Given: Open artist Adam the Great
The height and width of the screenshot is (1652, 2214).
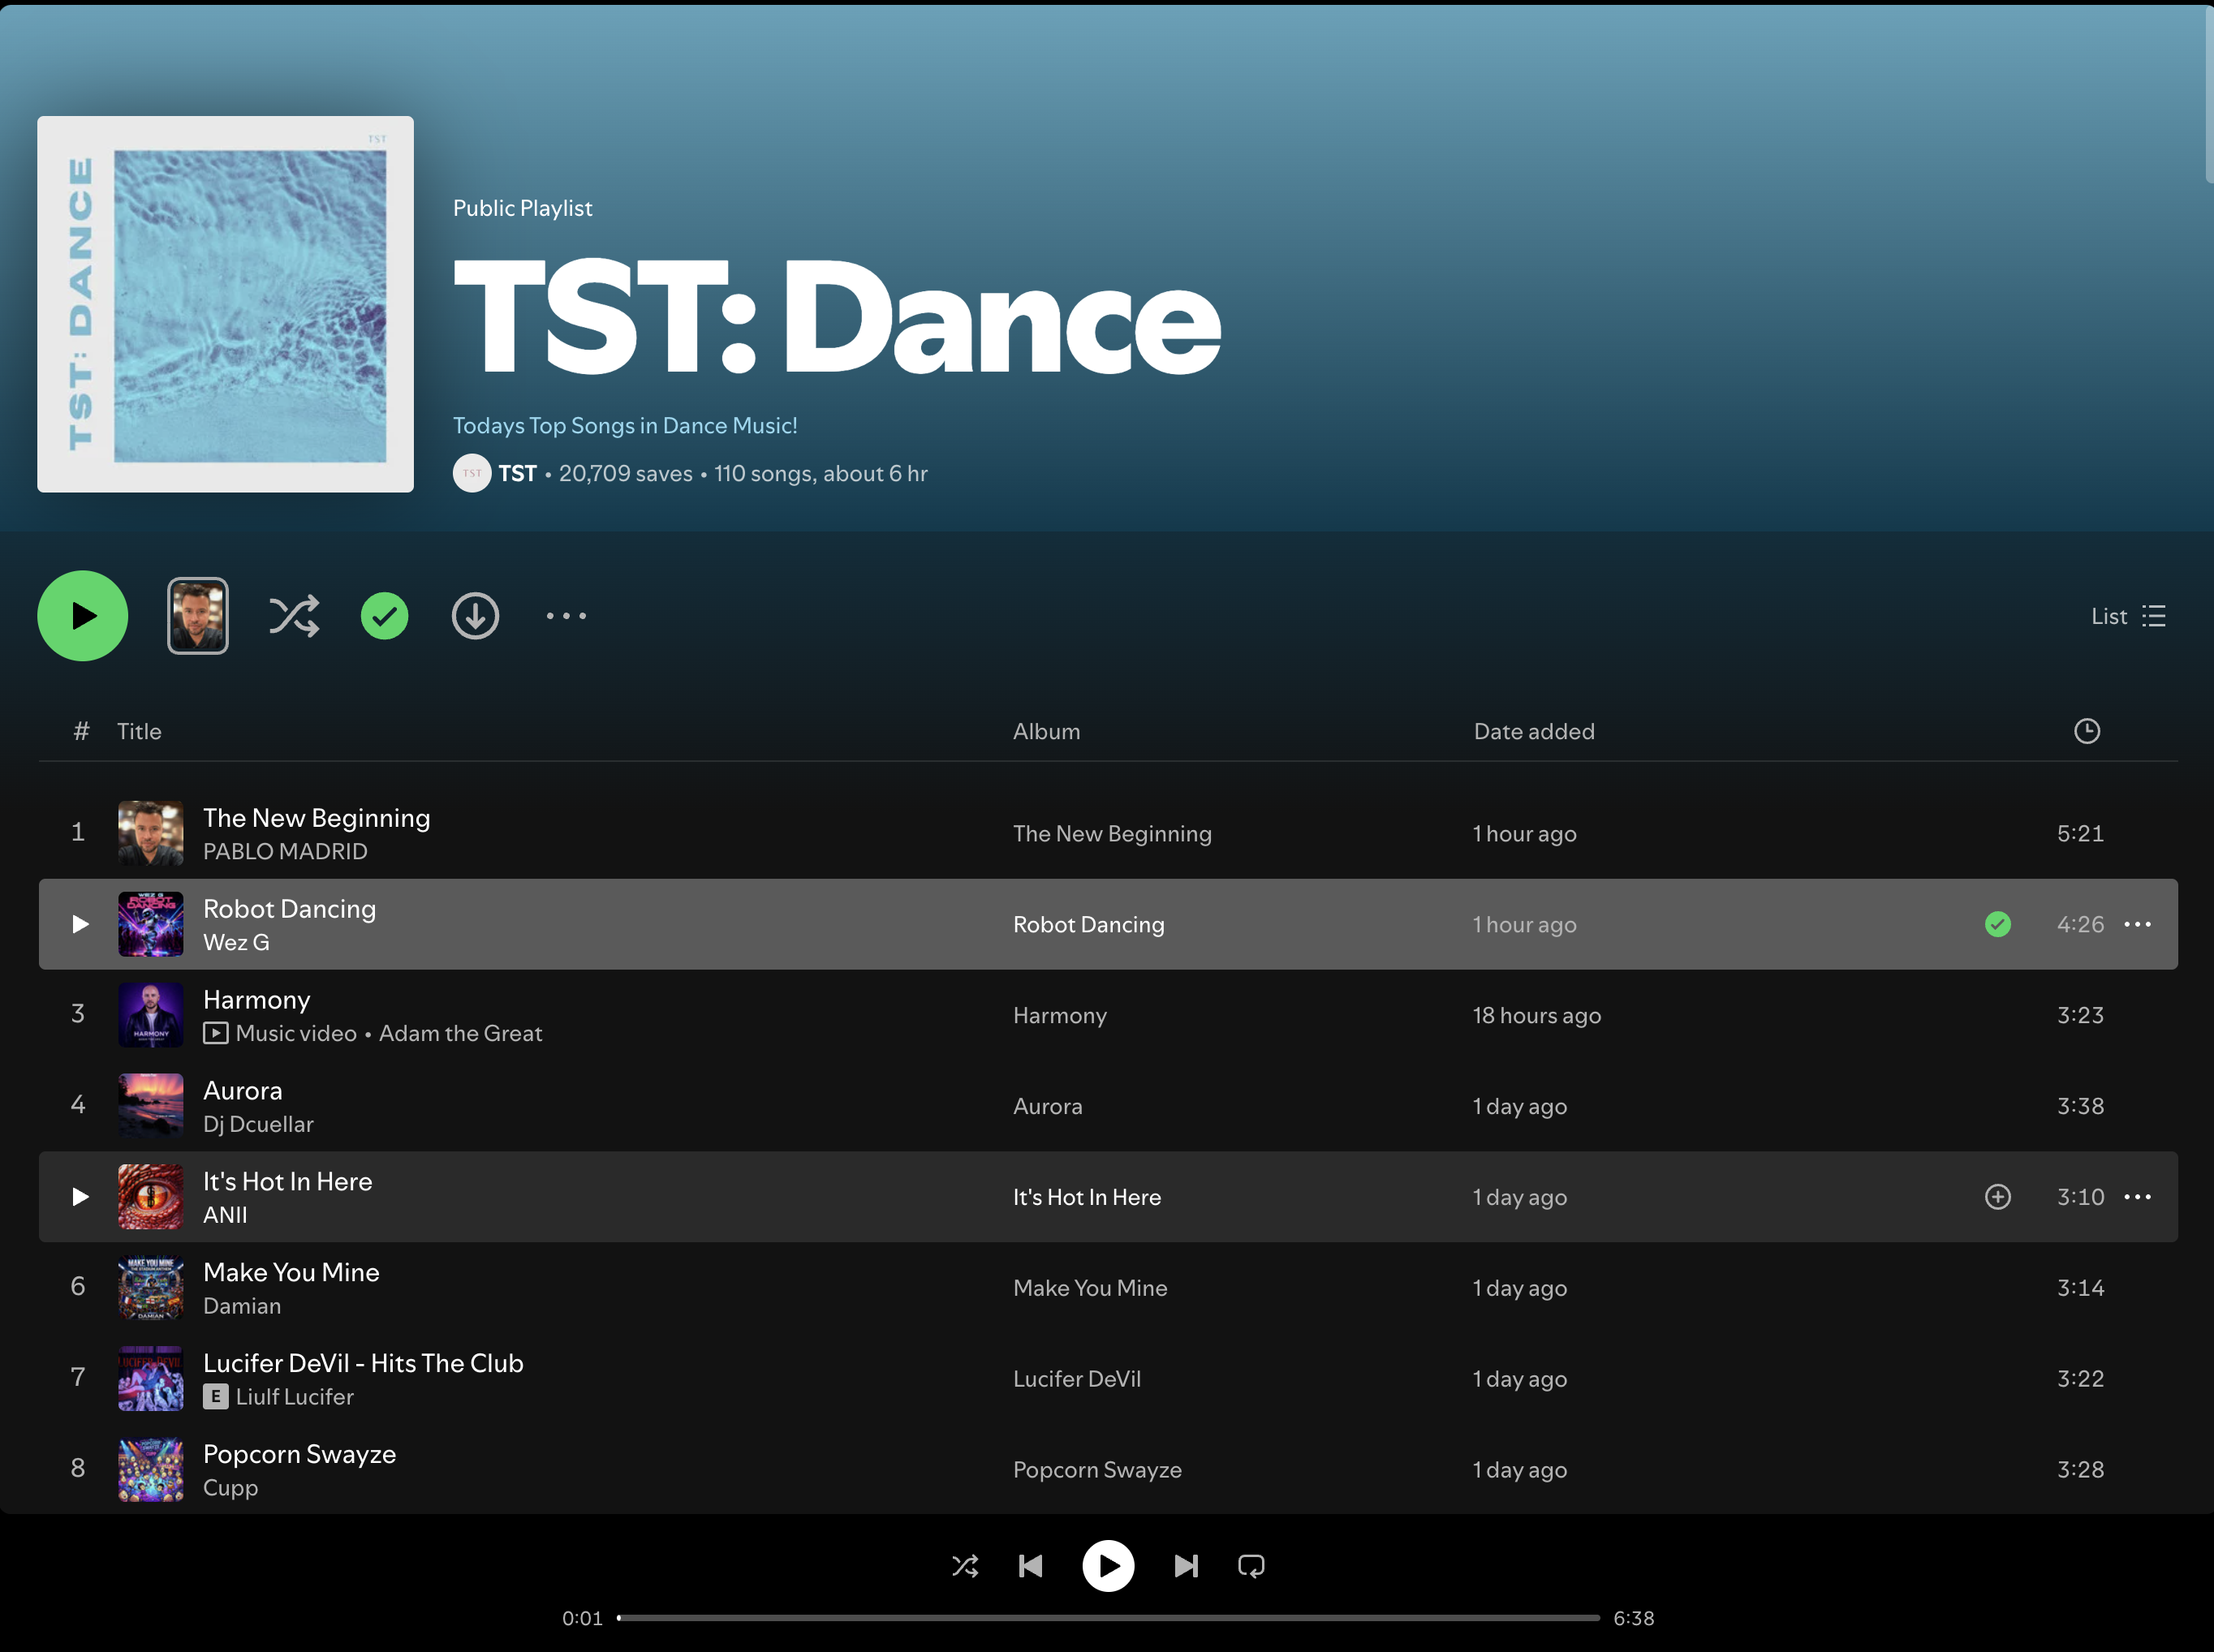Looking at the screenshot, I should (x=461, y=1033).
